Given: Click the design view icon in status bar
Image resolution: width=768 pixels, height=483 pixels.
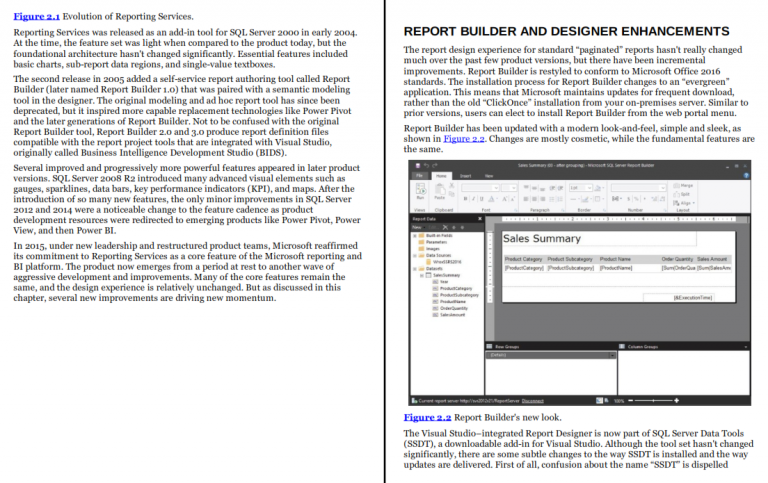Looking at the screenshot, I should [599, 401].
